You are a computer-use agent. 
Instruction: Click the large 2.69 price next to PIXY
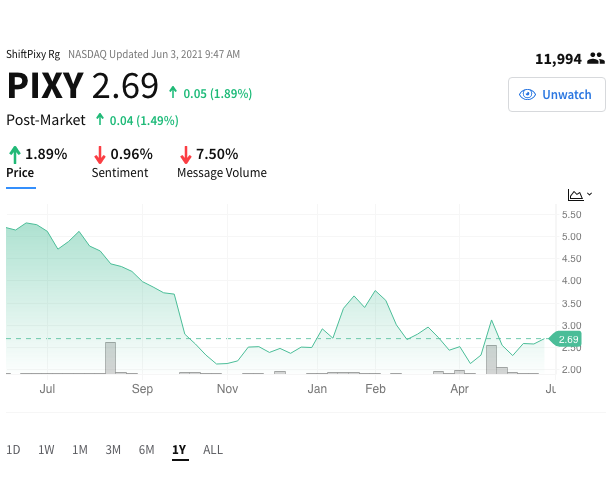pyautogui.click(x=125, y=86)
